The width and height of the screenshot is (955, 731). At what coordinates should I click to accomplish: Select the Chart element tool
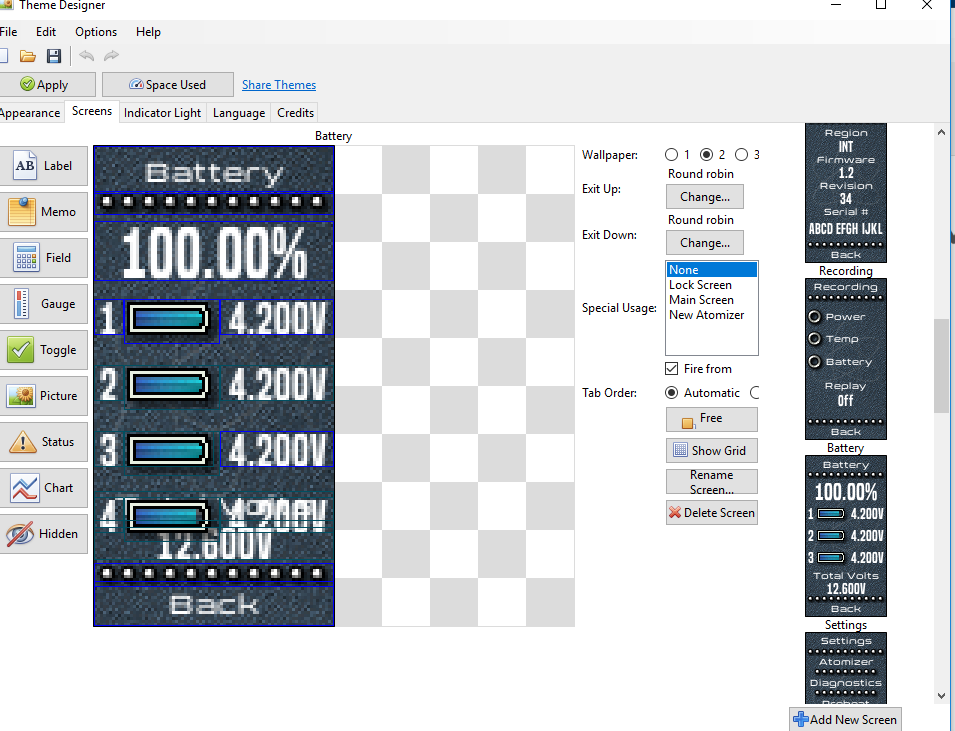tap(43, 488)
